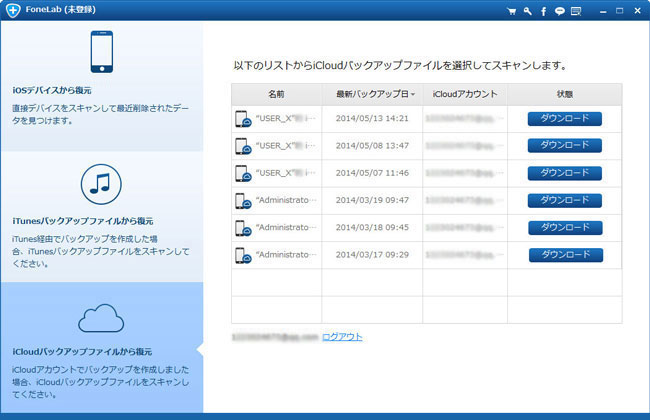Click the FoneLab shield logo icon
The width and height of the screenshot is (650, 420).
(10, 11)
